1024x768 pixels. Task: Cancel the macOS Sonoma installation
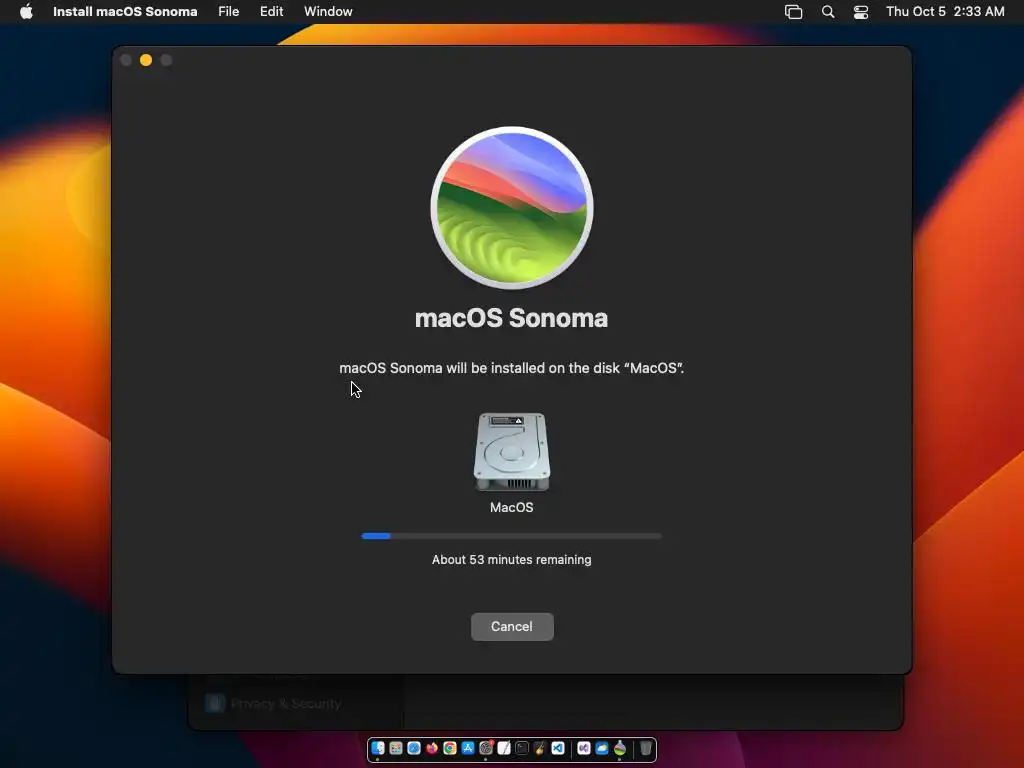[x=512, y=626]
